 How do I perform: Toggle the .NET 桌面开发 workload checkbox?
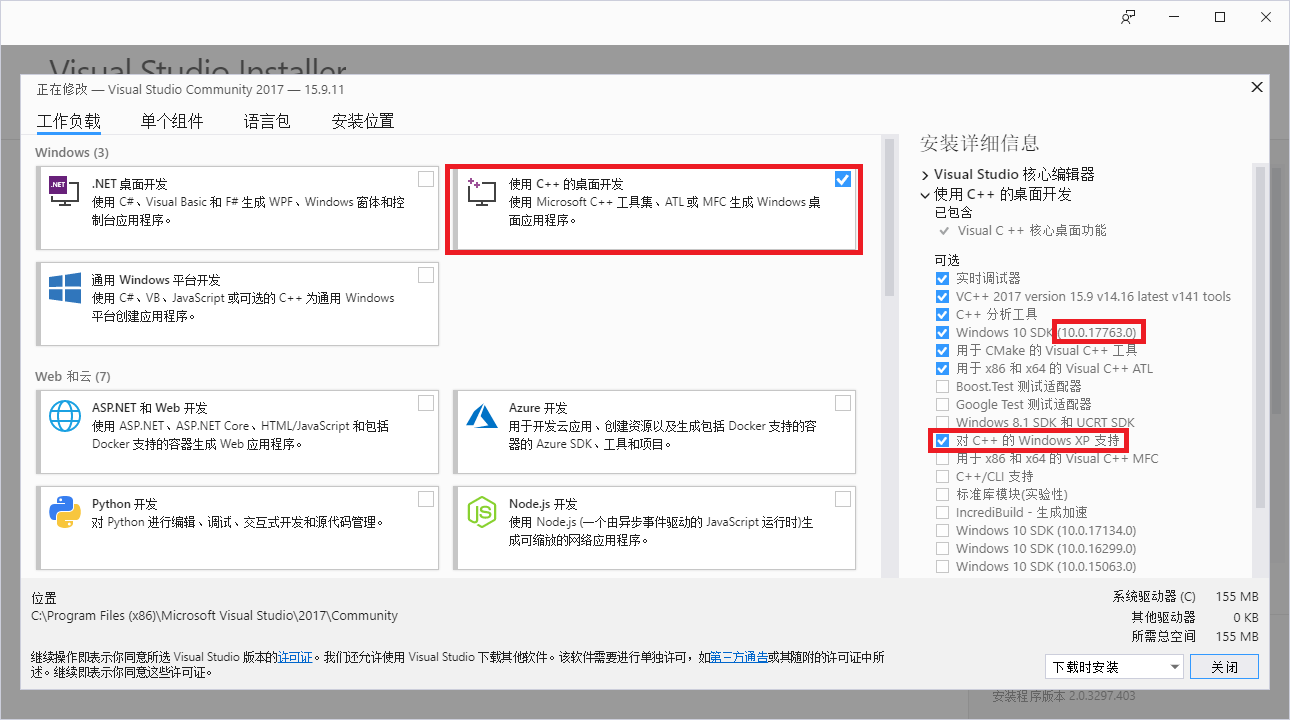[426, 179]
